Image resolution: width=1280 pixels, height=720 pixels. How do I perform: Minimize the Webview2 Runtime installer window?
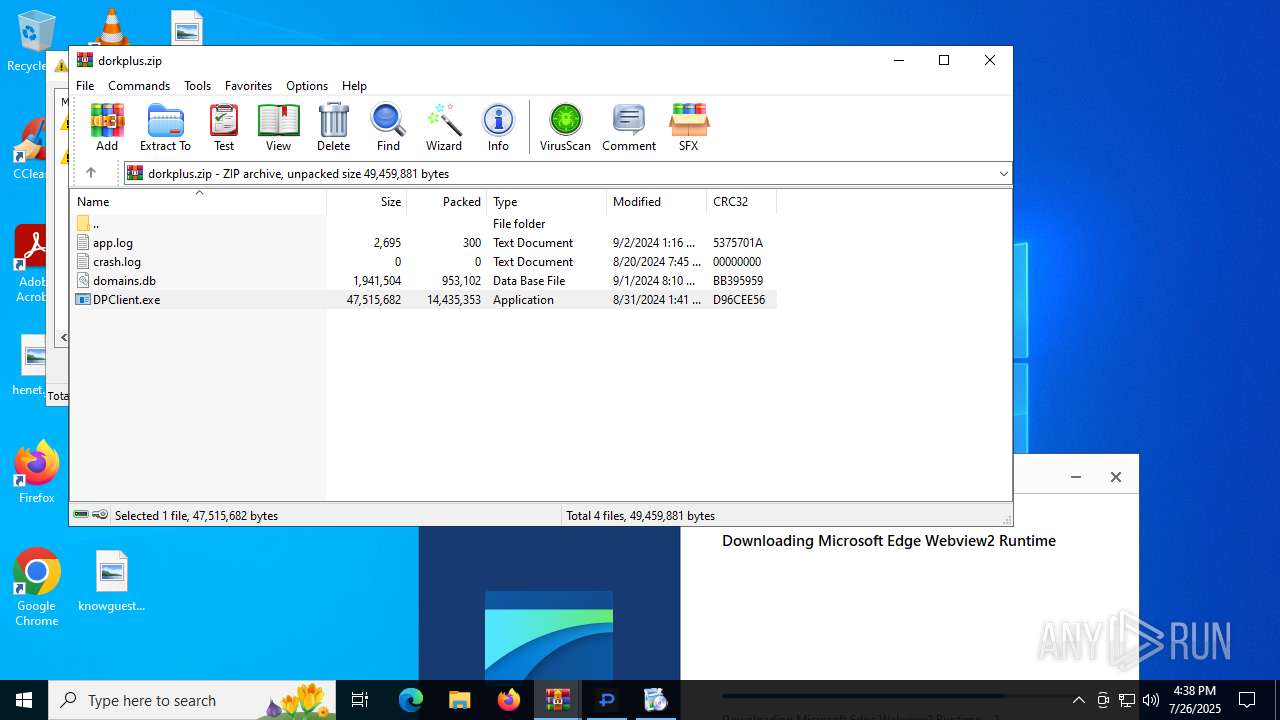(x=1076, y=477)
